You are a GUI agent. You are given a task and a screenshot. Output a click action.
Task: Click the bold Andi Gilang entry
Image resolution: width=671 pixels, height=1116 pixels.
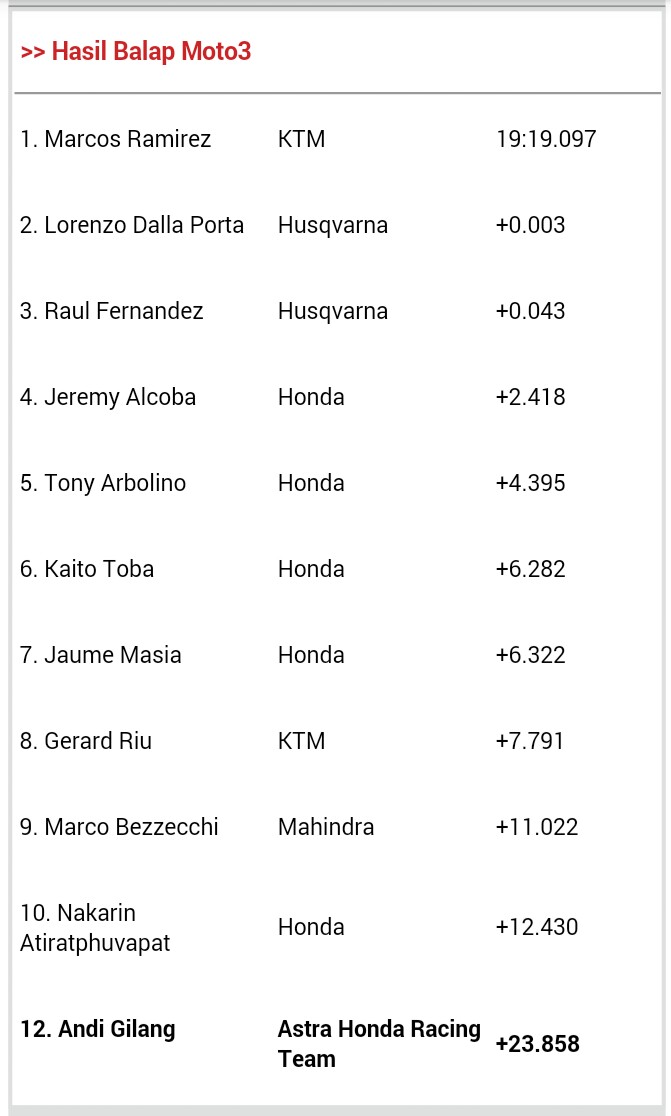pyautogui.click(x=98, y=1029)
